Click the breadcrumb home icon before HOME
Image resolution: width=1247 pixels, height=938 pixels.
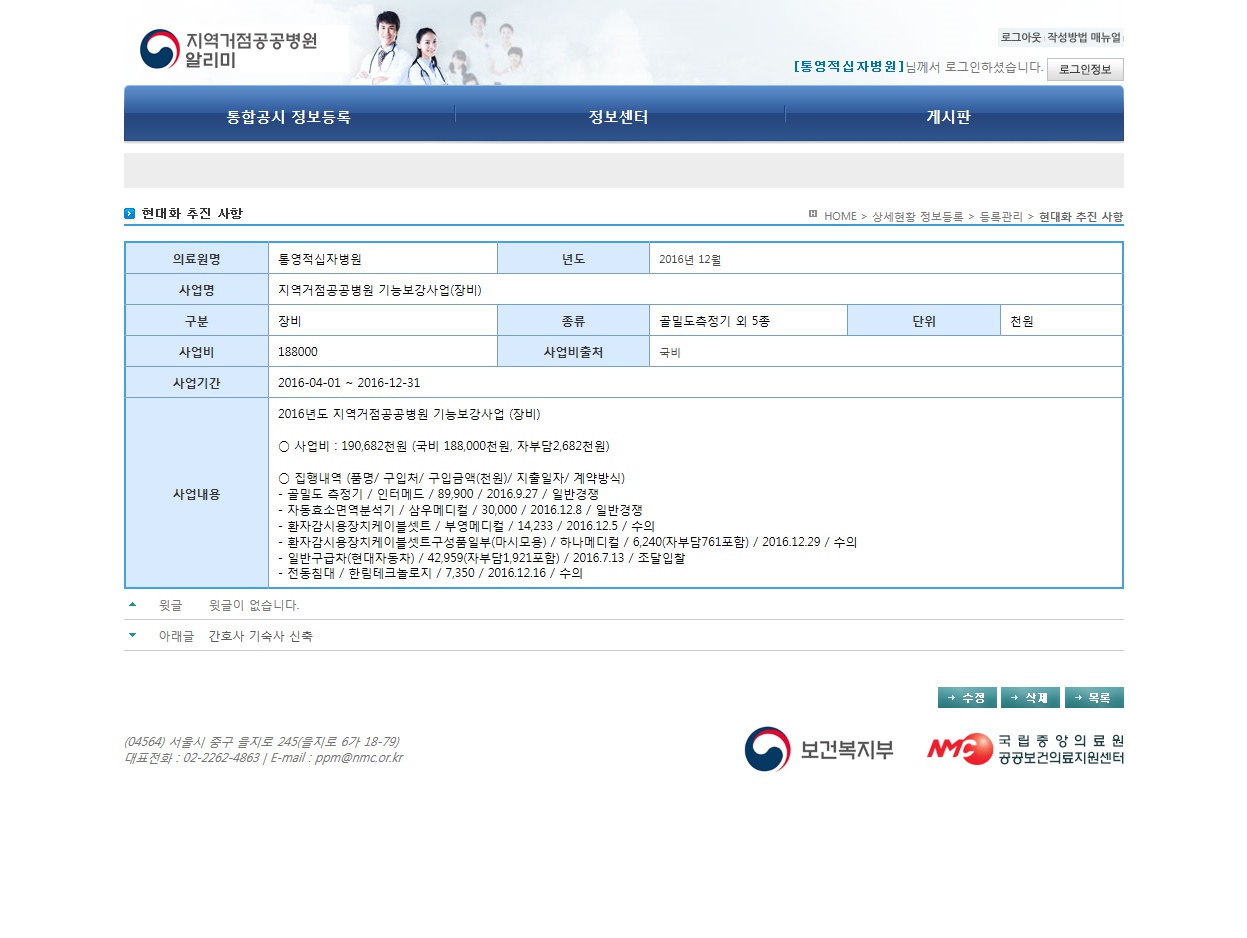[813, 214]
